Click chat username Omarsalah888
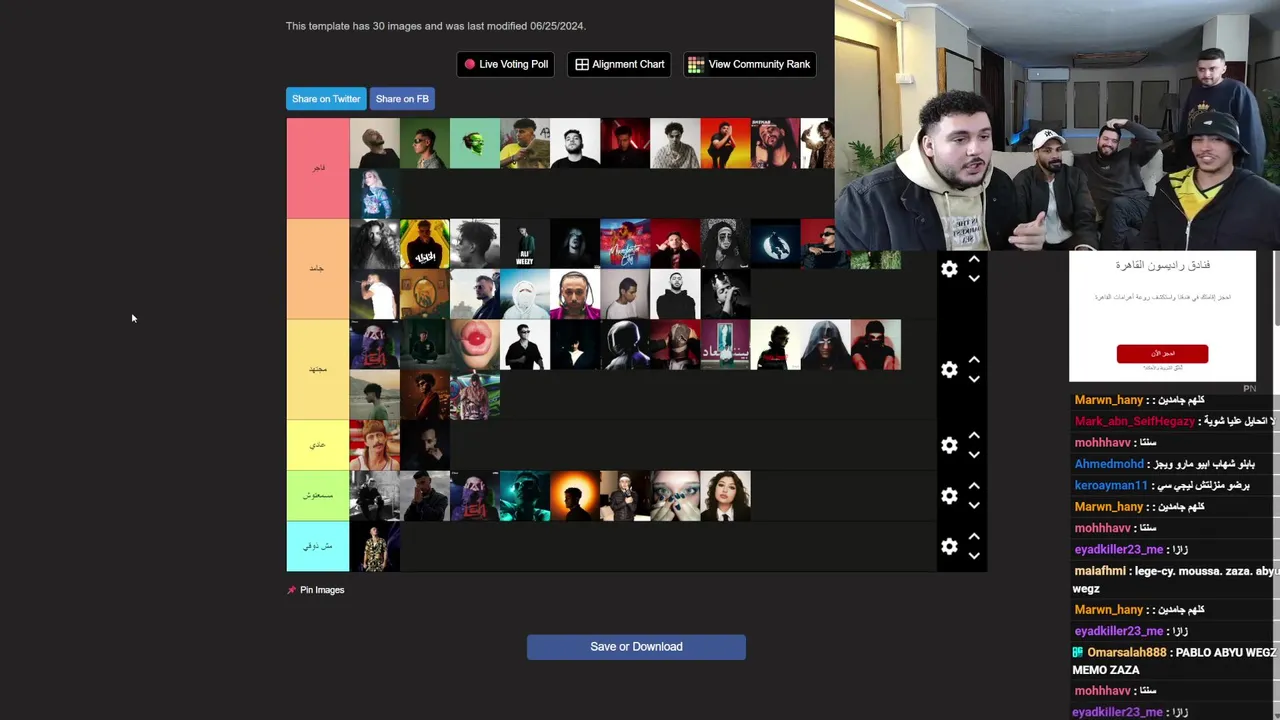Image resolution: width=1280 pixels, height=720 pixels. tap(1126, 652)
